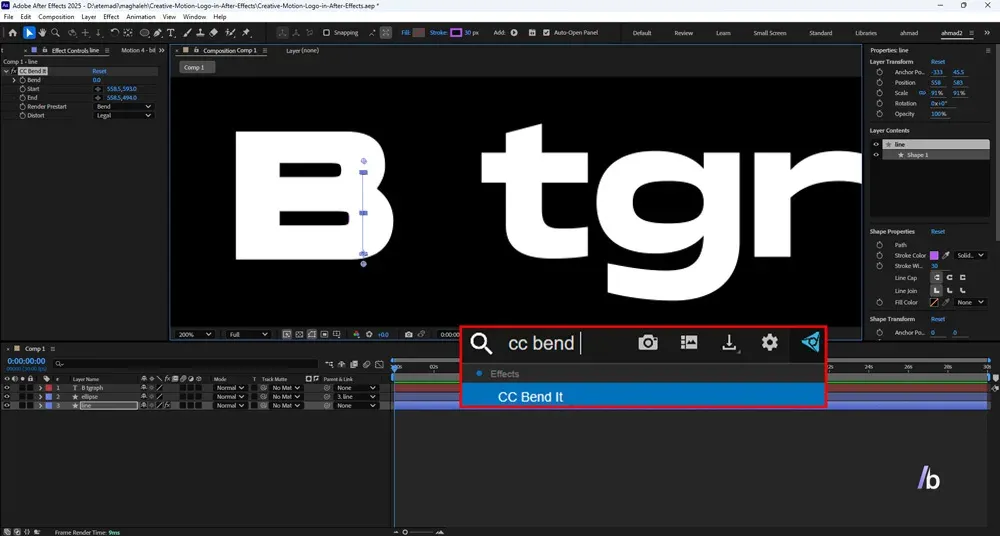Click the toolbar Stroke color swatch
This screenshot has width=1000, height=536.
point(456,33)
